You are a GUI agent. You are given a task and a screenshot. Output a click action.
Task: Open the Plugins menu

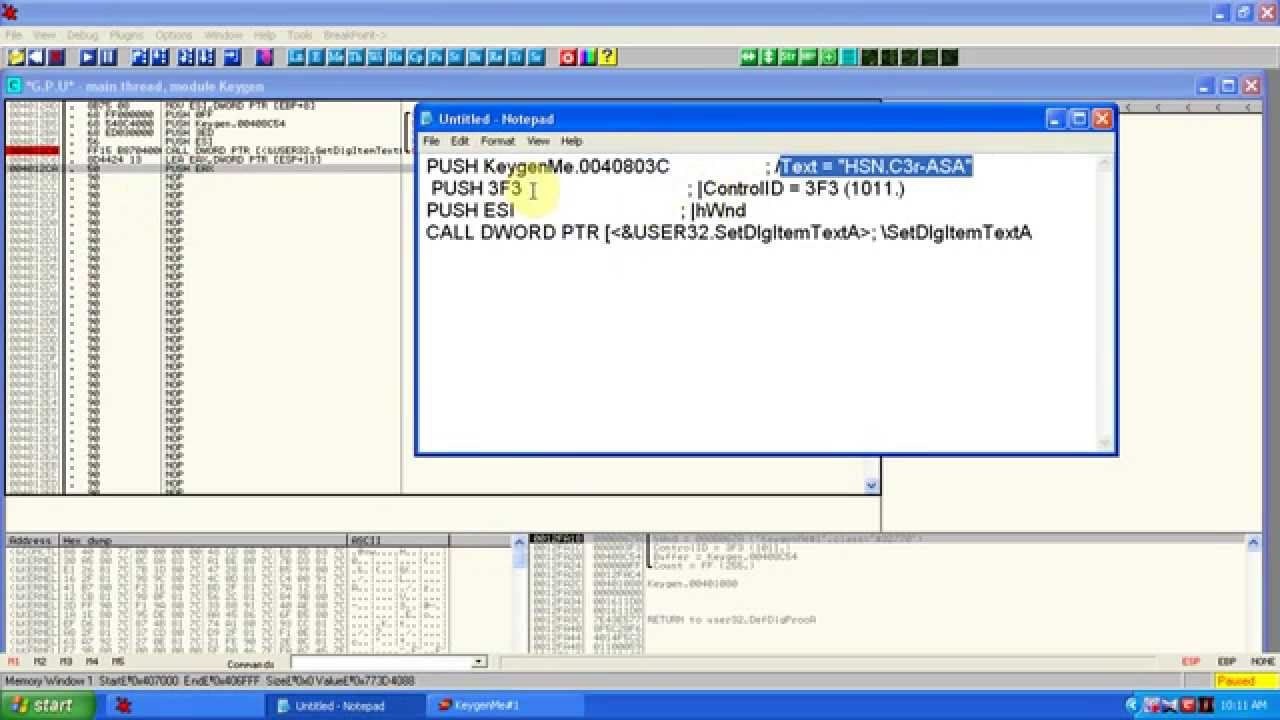126,35
